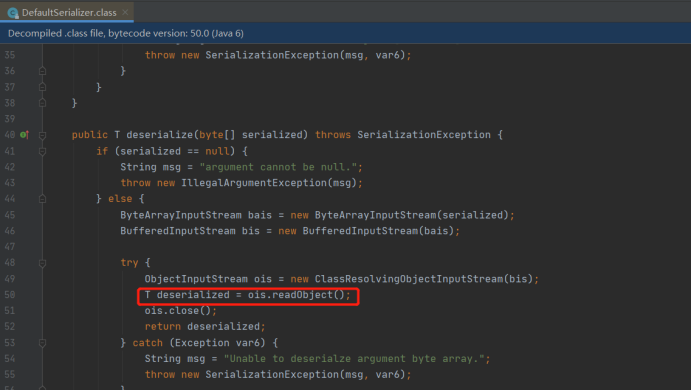Click the deserialize method name
Screen dimensions: 692x390
tap(159, 135)
